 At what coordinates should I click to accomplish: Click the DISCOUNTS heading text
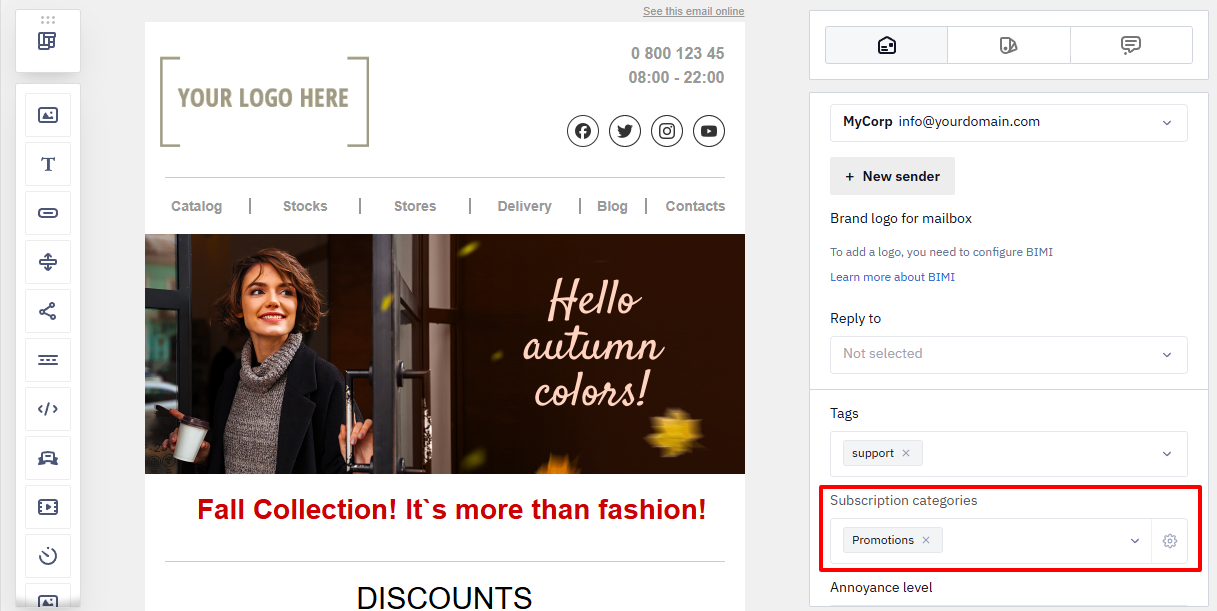pyautogui.click(x=445, y=598)
